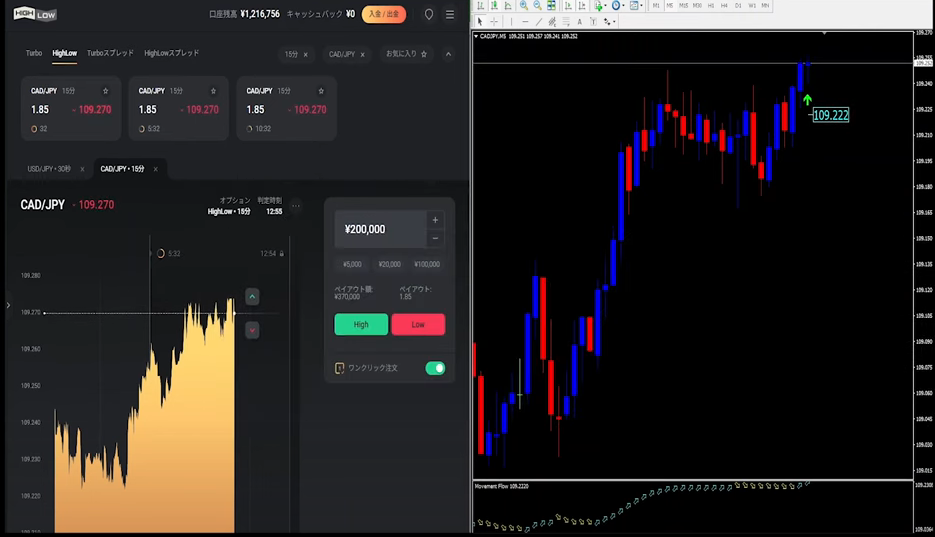Select the CAD/JPY card with 10:32 countdown
The height and width of the screenshot is (537, 935).
click(287, 108)
